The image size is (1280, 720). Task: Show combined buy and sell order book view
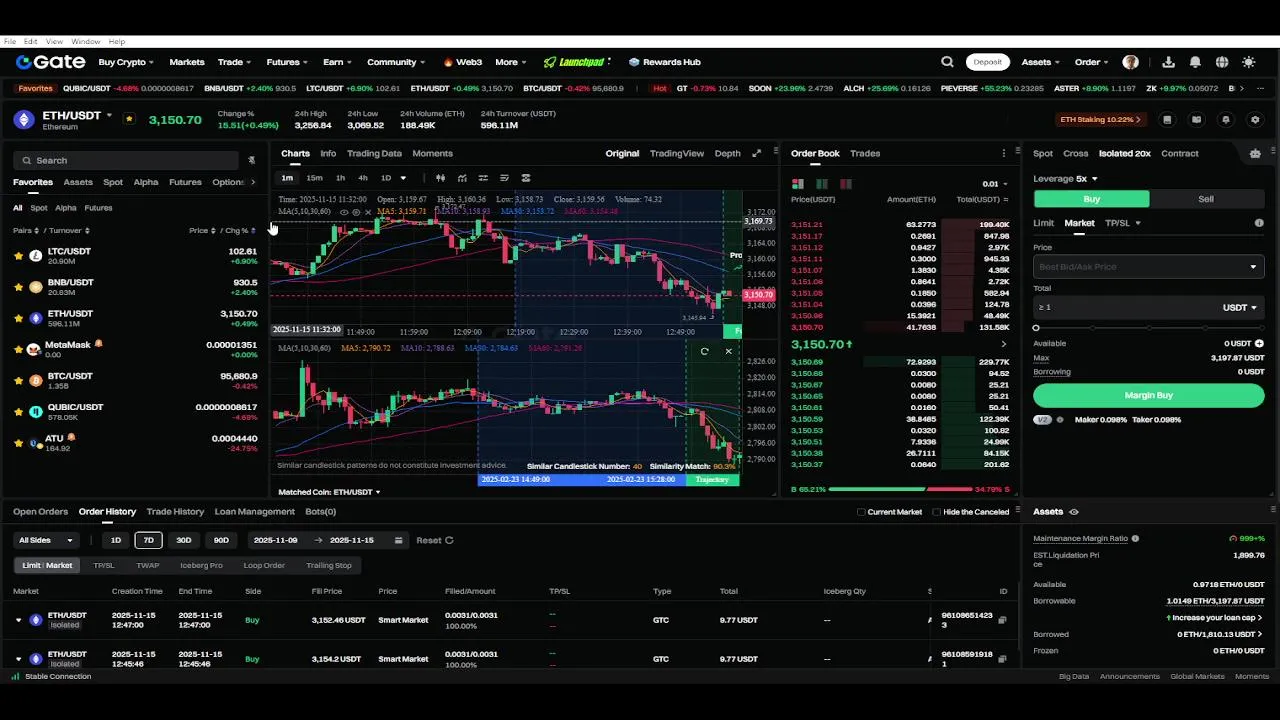click(798, 184)
